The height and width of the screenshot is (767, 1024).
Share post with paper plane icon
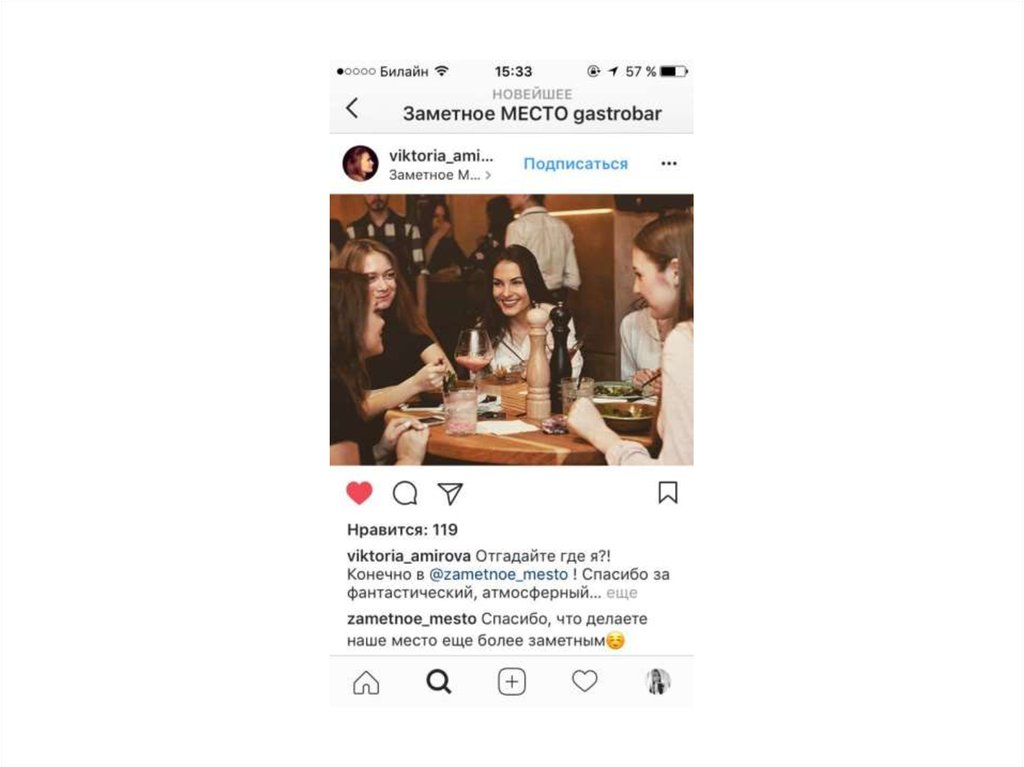tap(450, 493)
